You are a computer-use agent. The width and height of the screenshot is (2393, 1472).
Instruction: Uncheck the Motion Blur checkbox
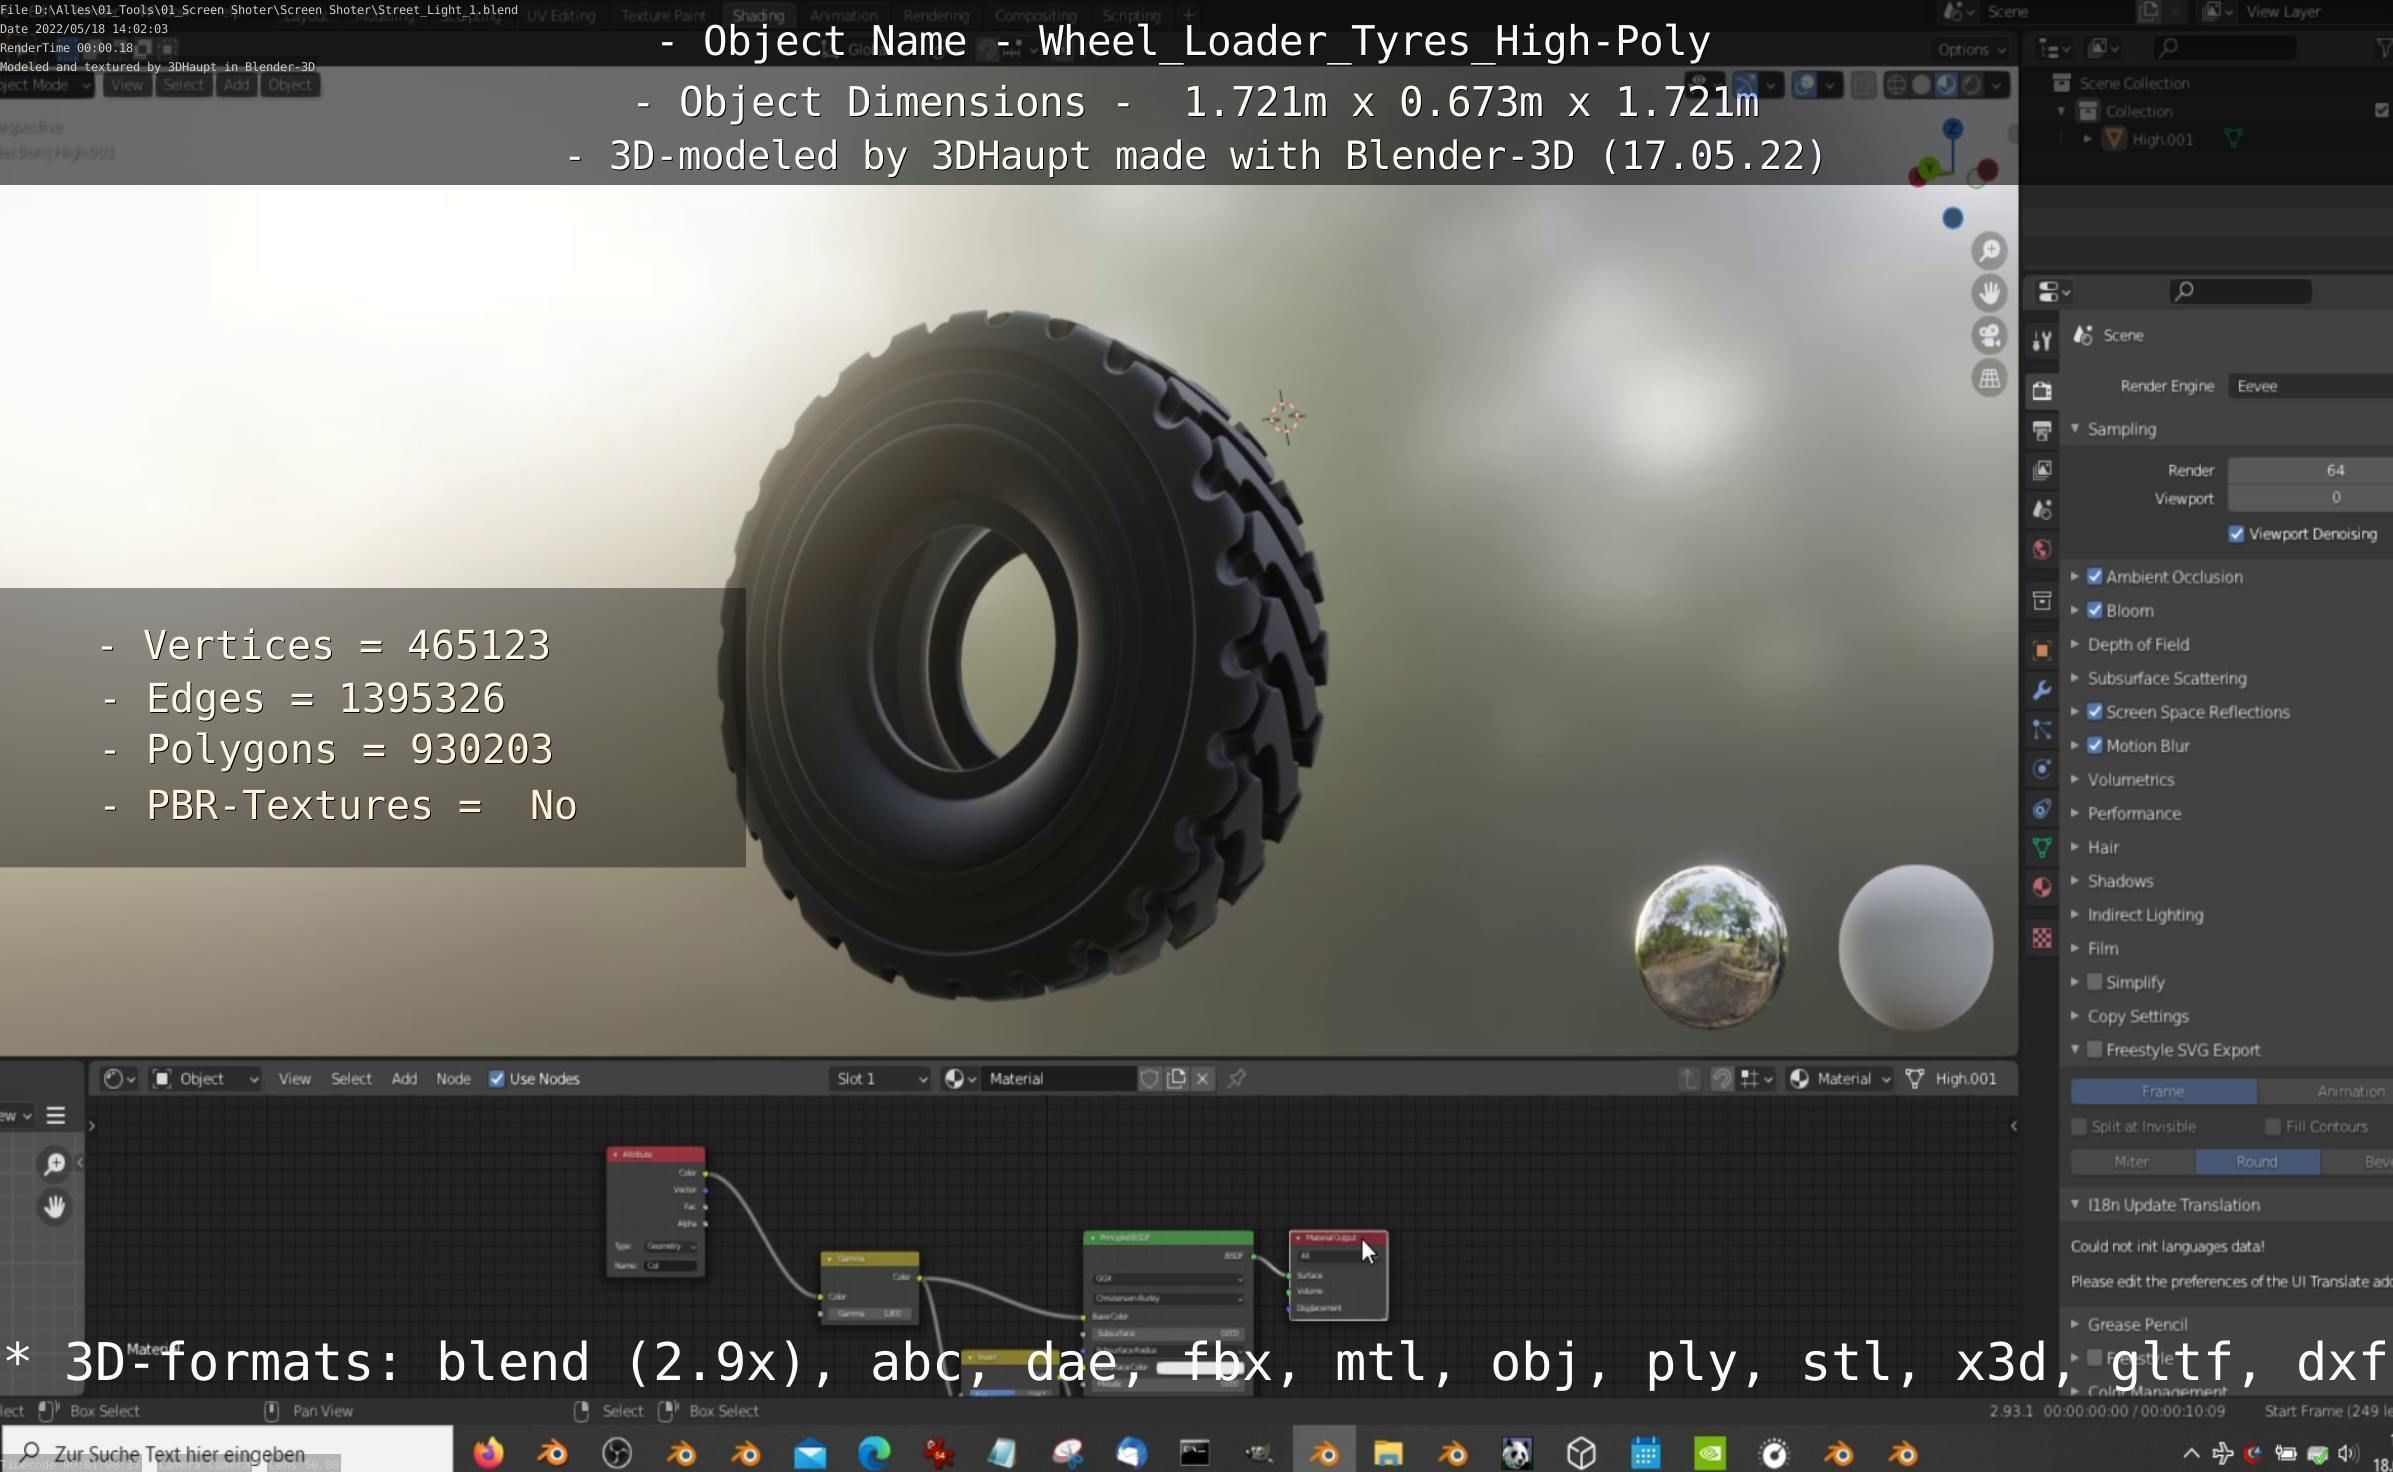[x=2094, y=745]
